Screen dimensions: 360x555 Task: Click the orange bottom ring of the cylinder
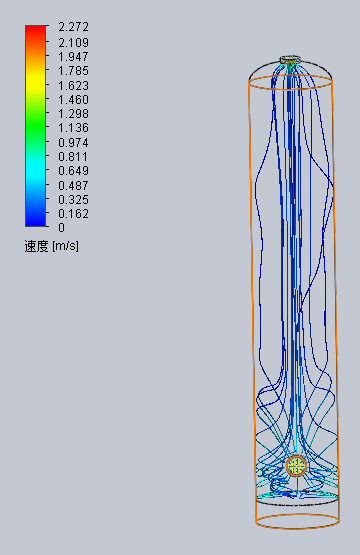[x=297, y=522]
